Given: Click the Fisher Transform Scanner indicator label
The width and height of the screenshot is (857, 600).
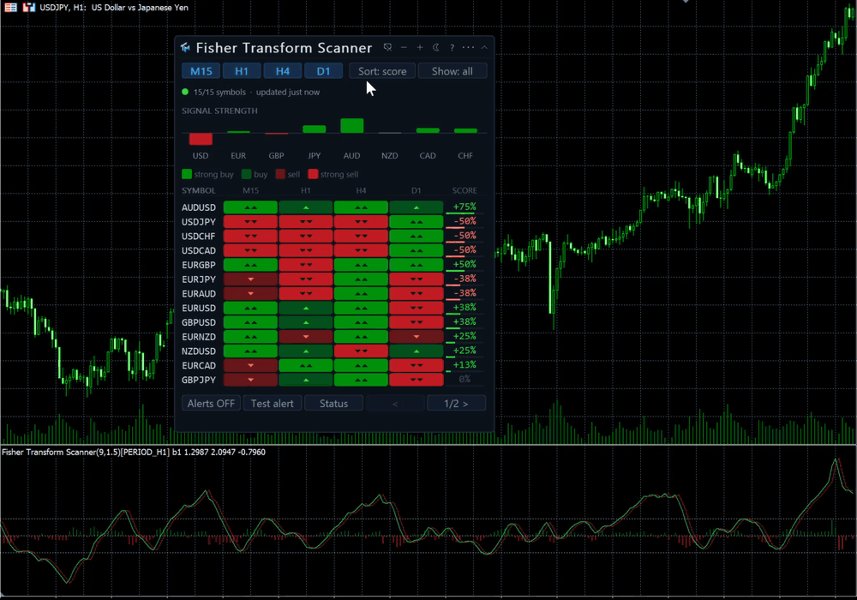Looking at the screenshot, I should point(133,452).
